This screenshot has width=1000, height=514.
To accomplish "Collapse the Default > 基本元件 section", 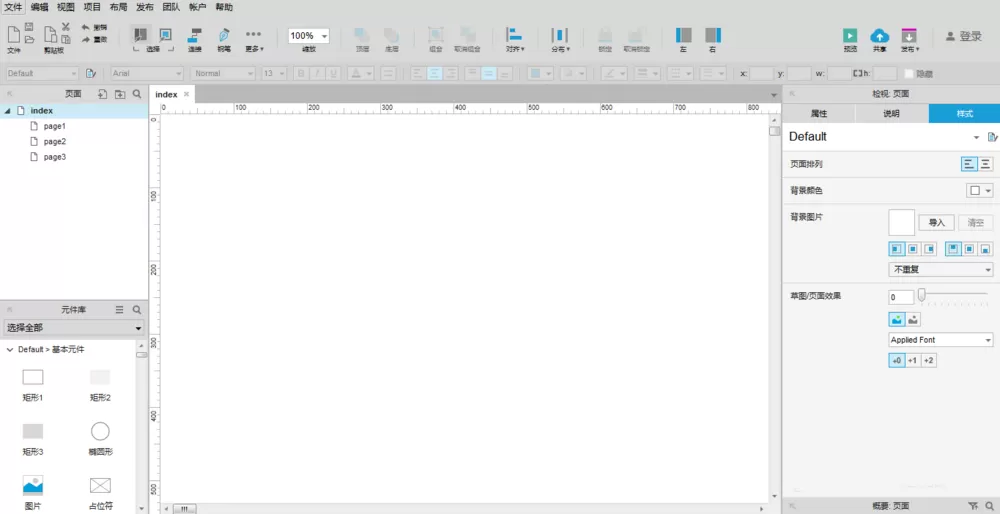I will (x=10, y=349).
